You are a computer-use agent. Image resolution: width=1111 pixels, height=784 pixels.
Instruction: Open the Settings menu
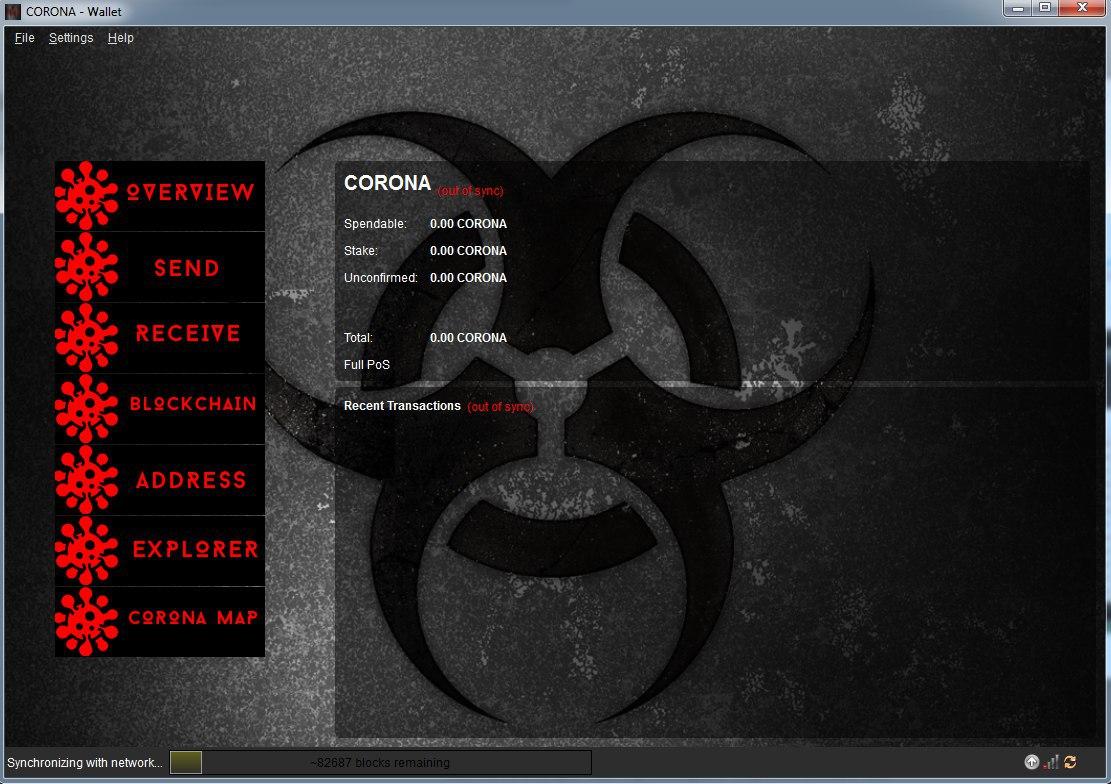[71, 38]
